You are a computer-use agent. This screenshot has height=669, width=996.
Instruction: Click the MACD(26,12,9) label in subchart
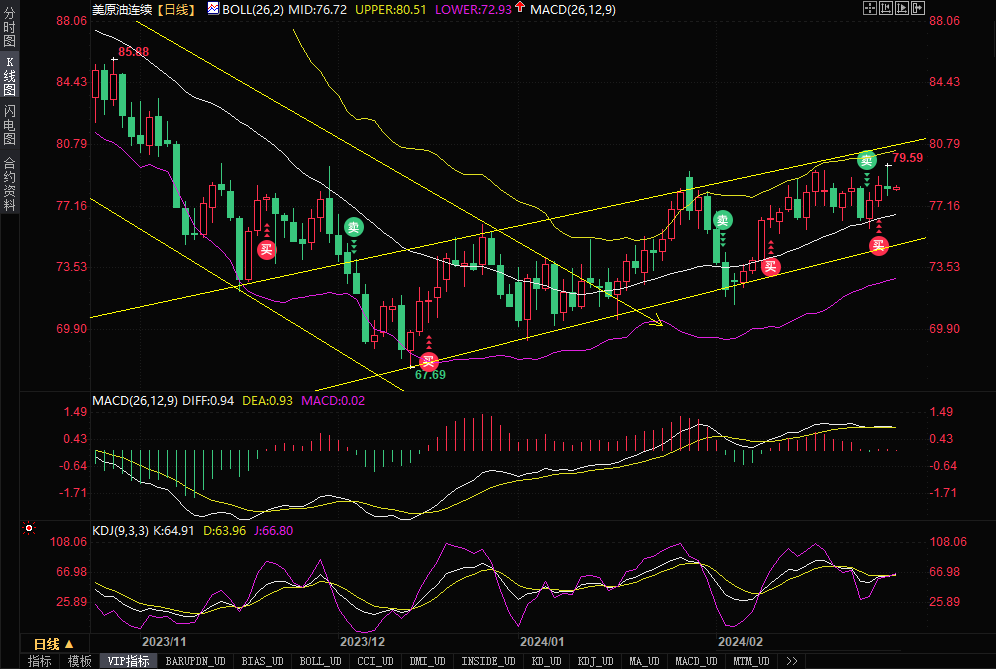(134, 401)
